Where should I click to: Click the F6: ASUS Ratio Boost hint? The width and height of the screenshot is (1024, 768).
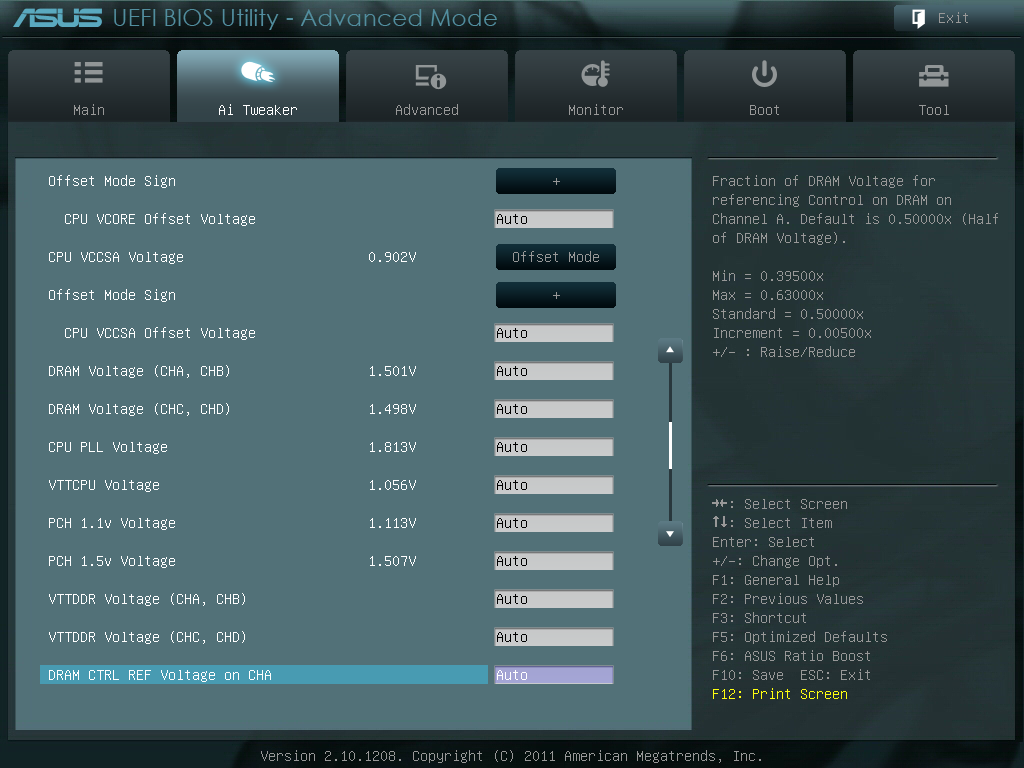coord(792,656)
